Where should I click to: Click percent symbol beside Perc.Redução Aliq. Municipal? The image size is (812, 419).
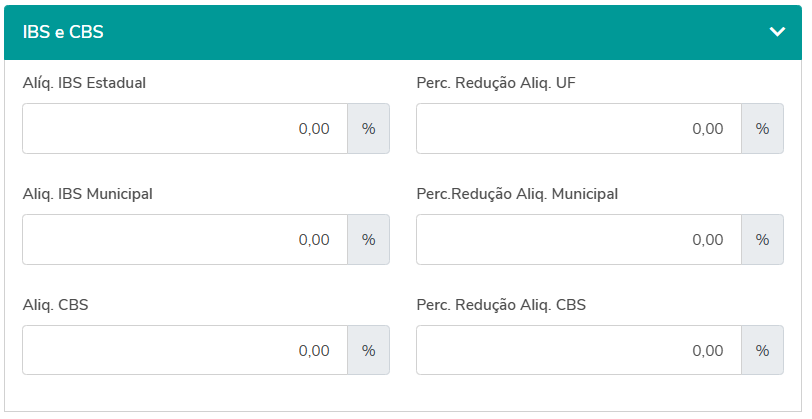[x=762, y=240]
